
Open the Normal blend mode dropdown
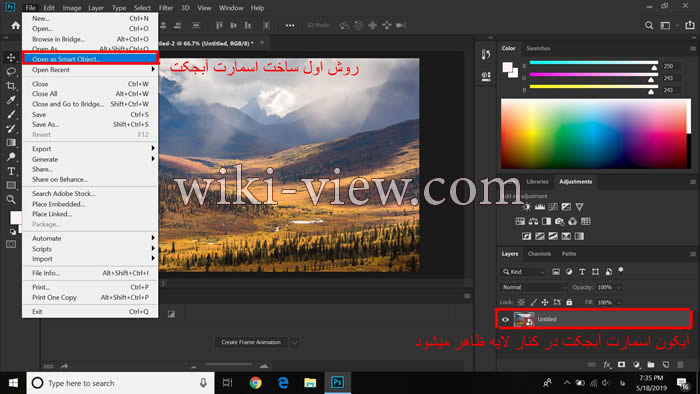click(533, 287)
